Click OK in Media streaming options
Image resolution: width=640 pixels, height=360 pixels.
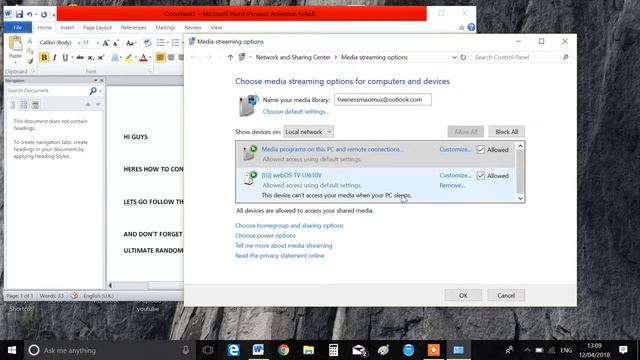pos(463,296)
